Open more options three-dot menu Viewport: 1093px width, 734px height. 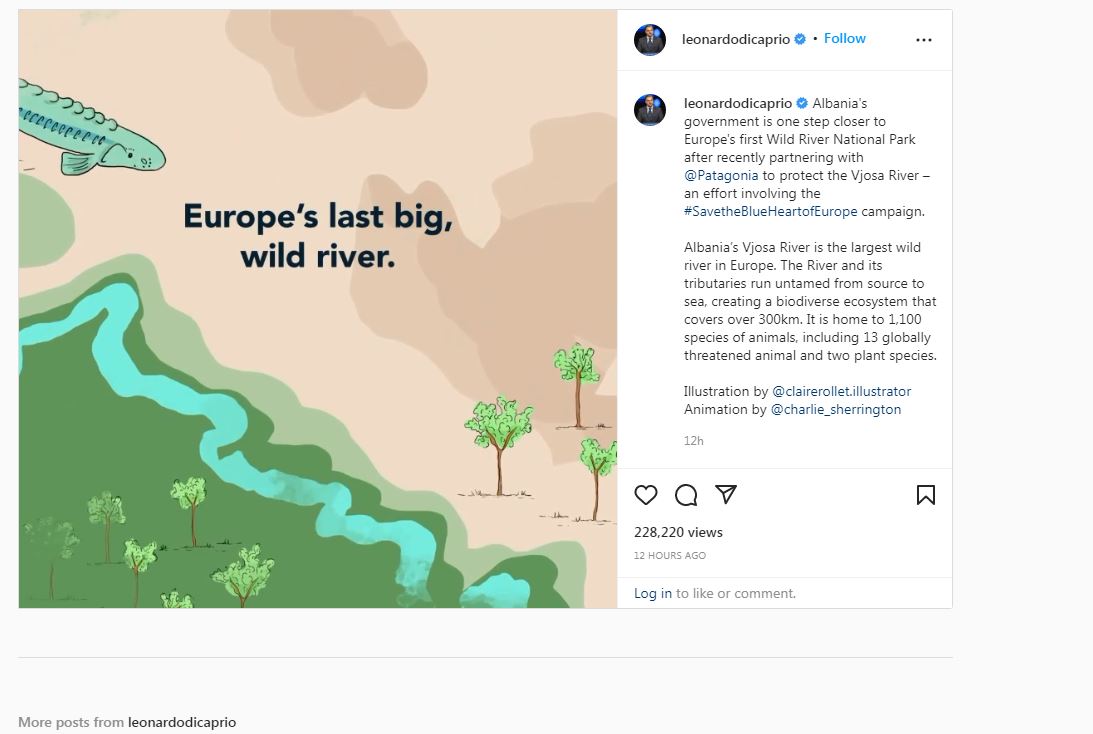pyautogui.click(x=923, y=40)
